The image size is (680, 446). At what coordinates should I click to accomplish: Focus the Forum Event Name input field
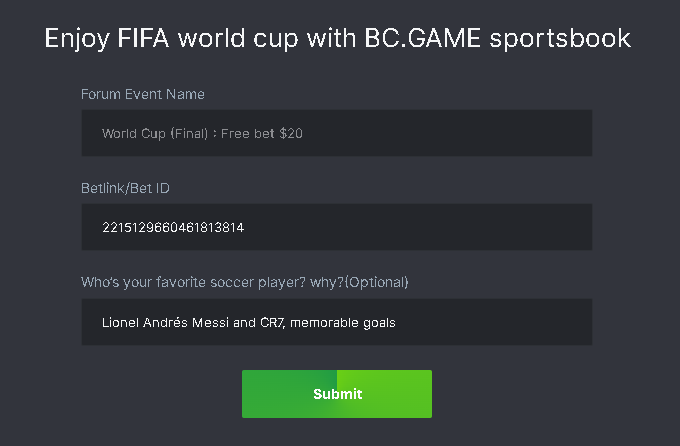(x=336, y=133)
